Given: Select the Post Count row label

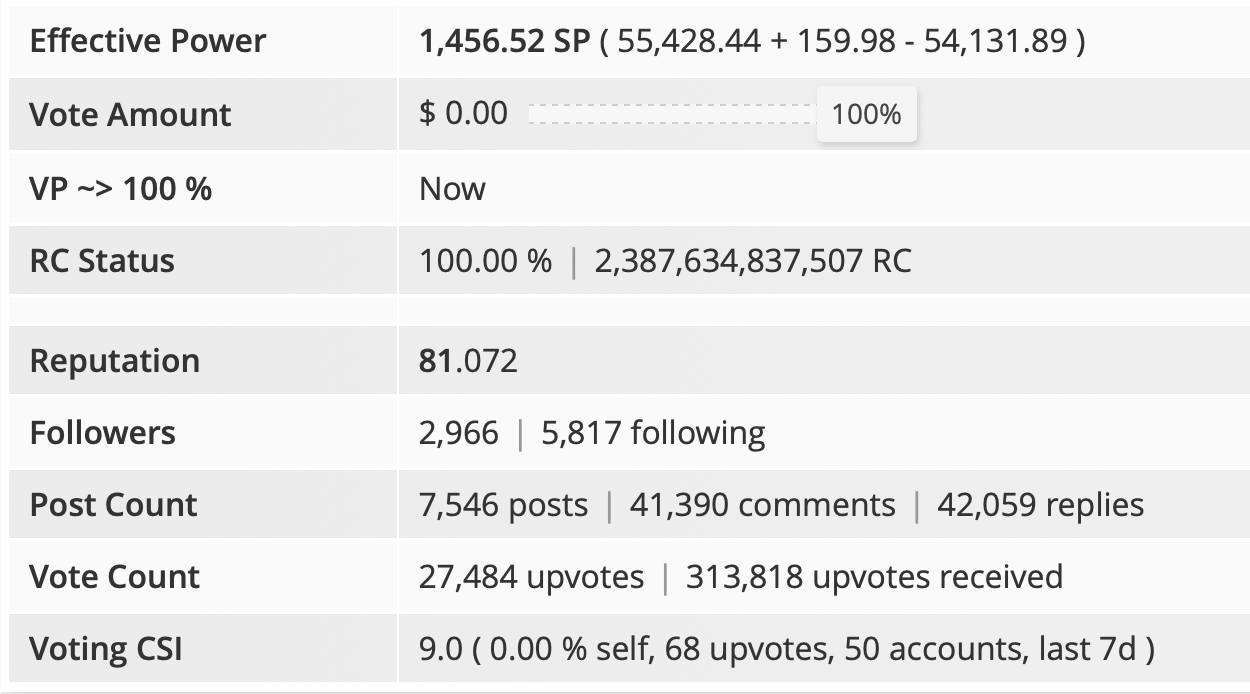Looking at the screenshot, I should pyautogui.click(x=113, y=504).
